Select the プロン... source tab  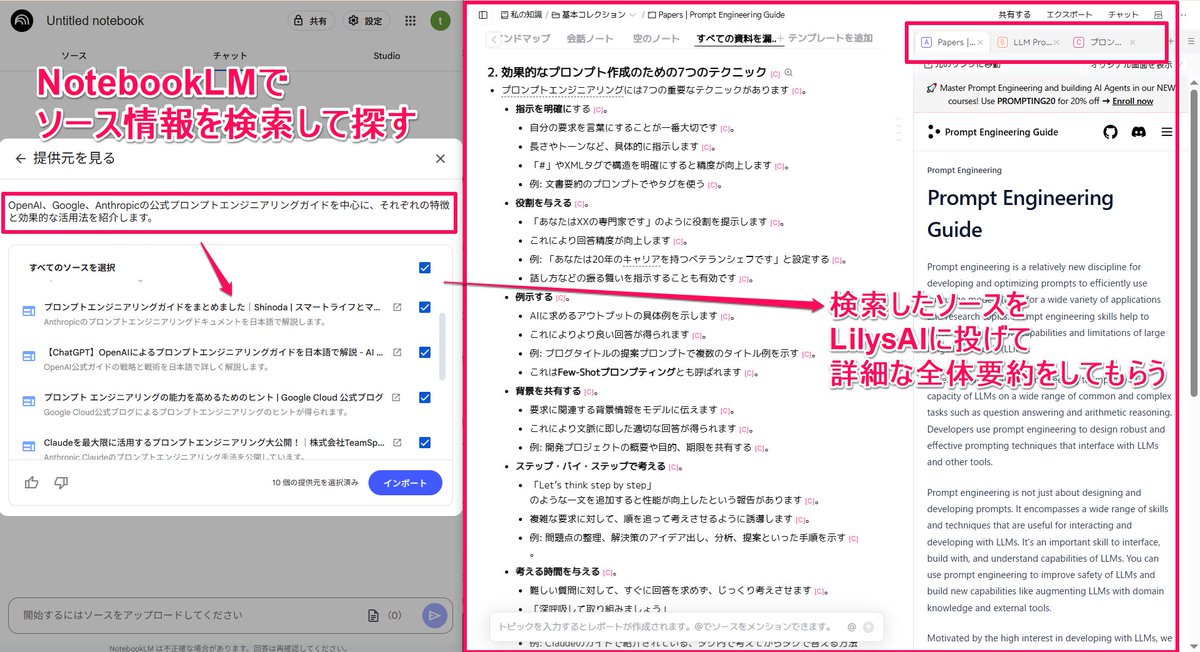(x=1103, y=42)
